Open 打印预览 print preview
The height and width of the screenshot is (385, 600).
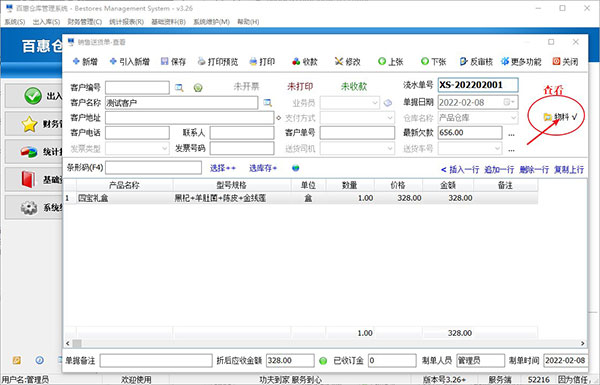(218, 61)
